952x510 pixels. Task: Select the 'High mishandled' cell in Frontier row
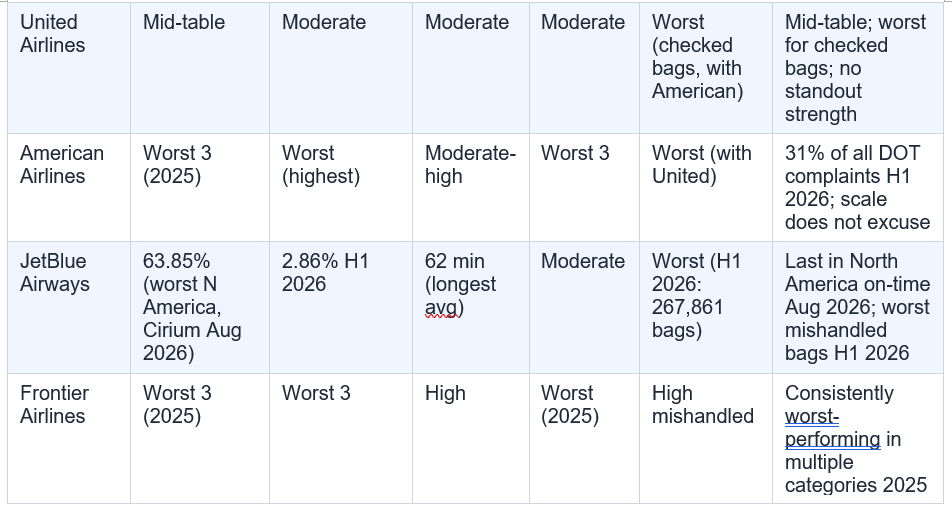point(706,438)
